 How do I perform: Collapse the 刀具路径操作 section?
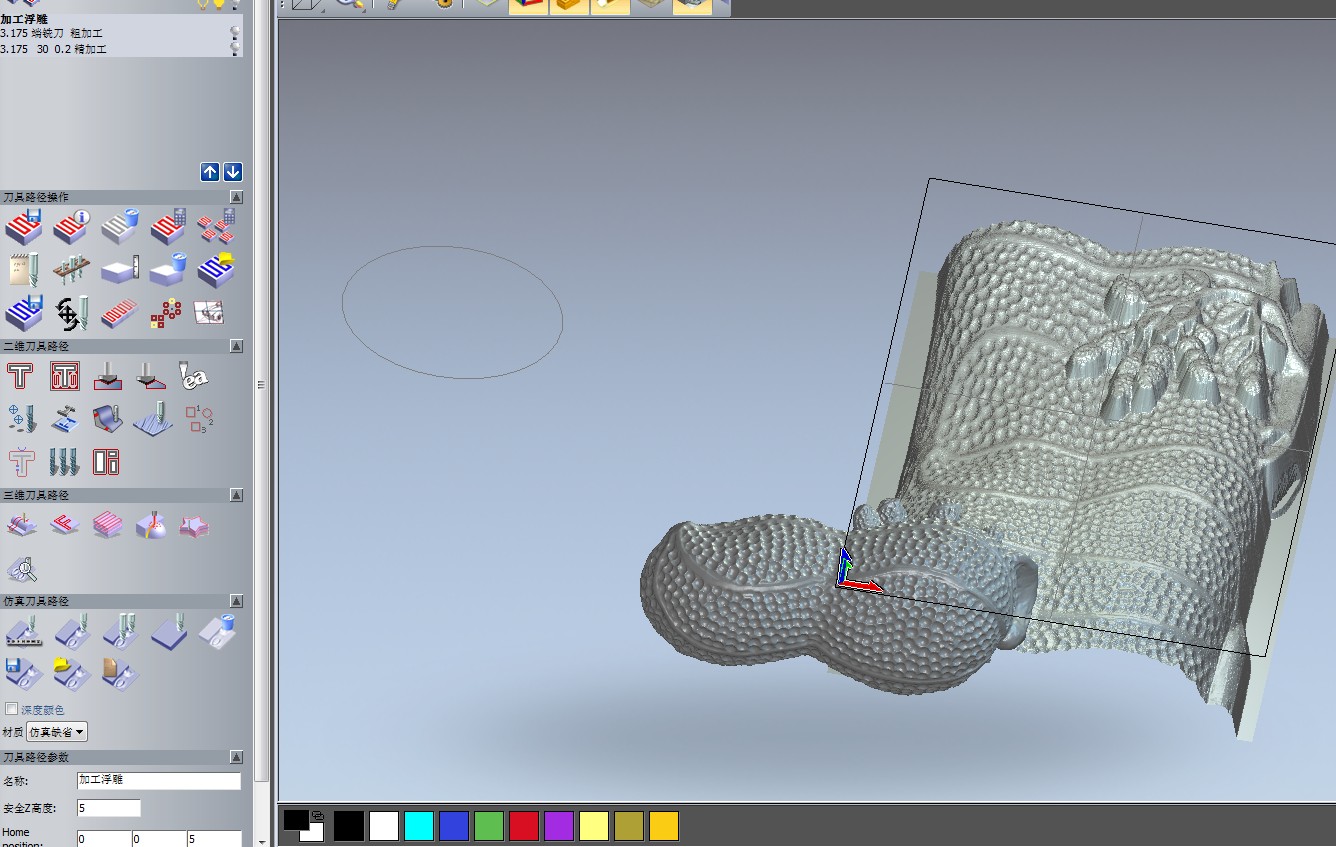(236, 197)
